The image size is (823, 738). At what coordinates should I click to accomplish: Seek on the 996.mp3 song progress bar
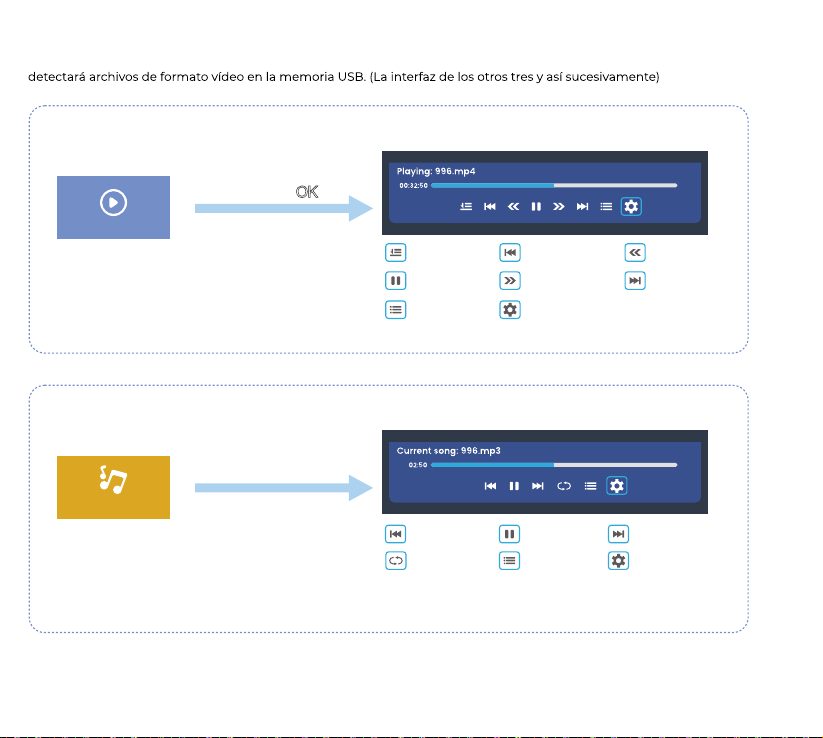tap(554, 465)
